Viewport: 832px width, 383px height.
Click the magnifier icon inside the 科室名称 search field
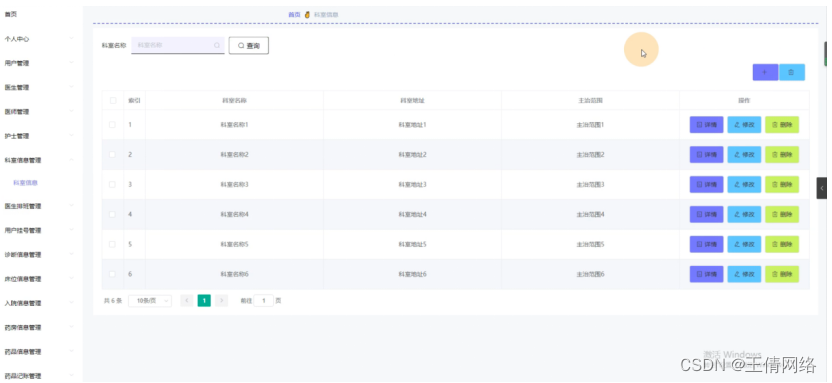[x=216, y=46]
